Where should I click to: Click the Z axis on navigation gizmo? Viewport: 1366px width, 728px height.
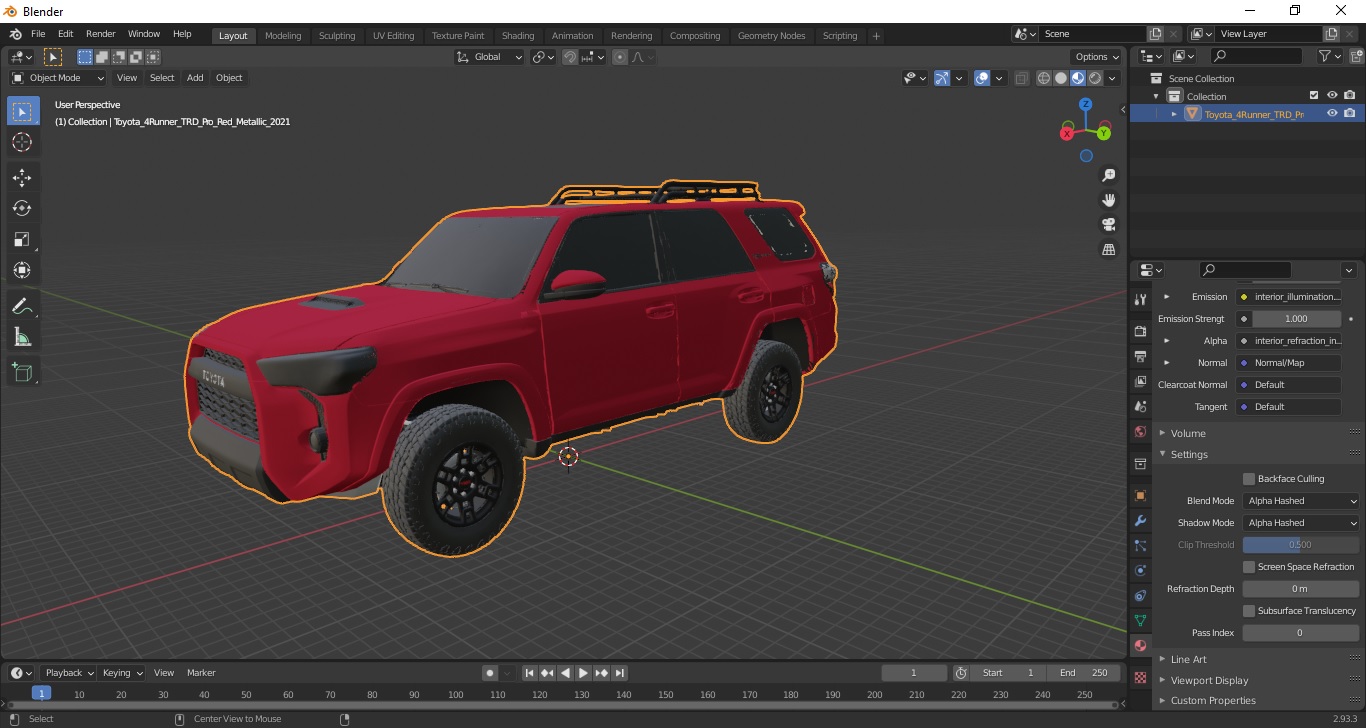(1086, 104)
